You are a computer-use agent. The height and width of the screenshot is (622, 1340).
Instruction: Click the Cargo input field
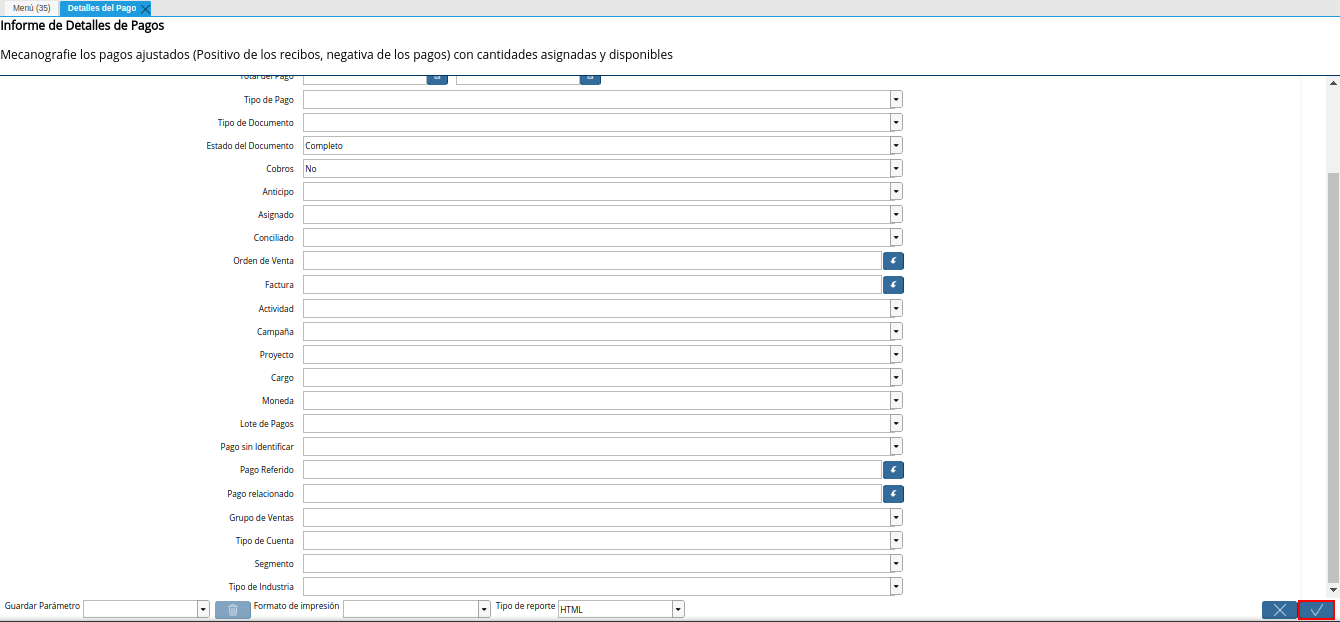(596, 378)
